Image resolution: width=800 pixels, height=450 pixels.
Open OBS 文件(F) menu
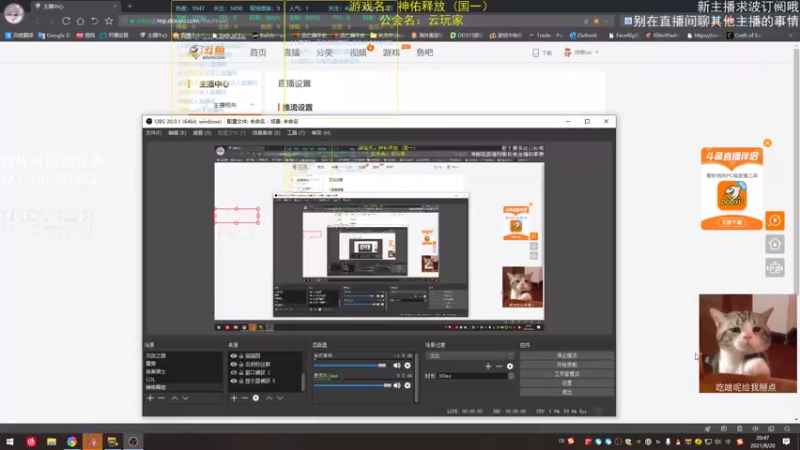tap(154, 133)
